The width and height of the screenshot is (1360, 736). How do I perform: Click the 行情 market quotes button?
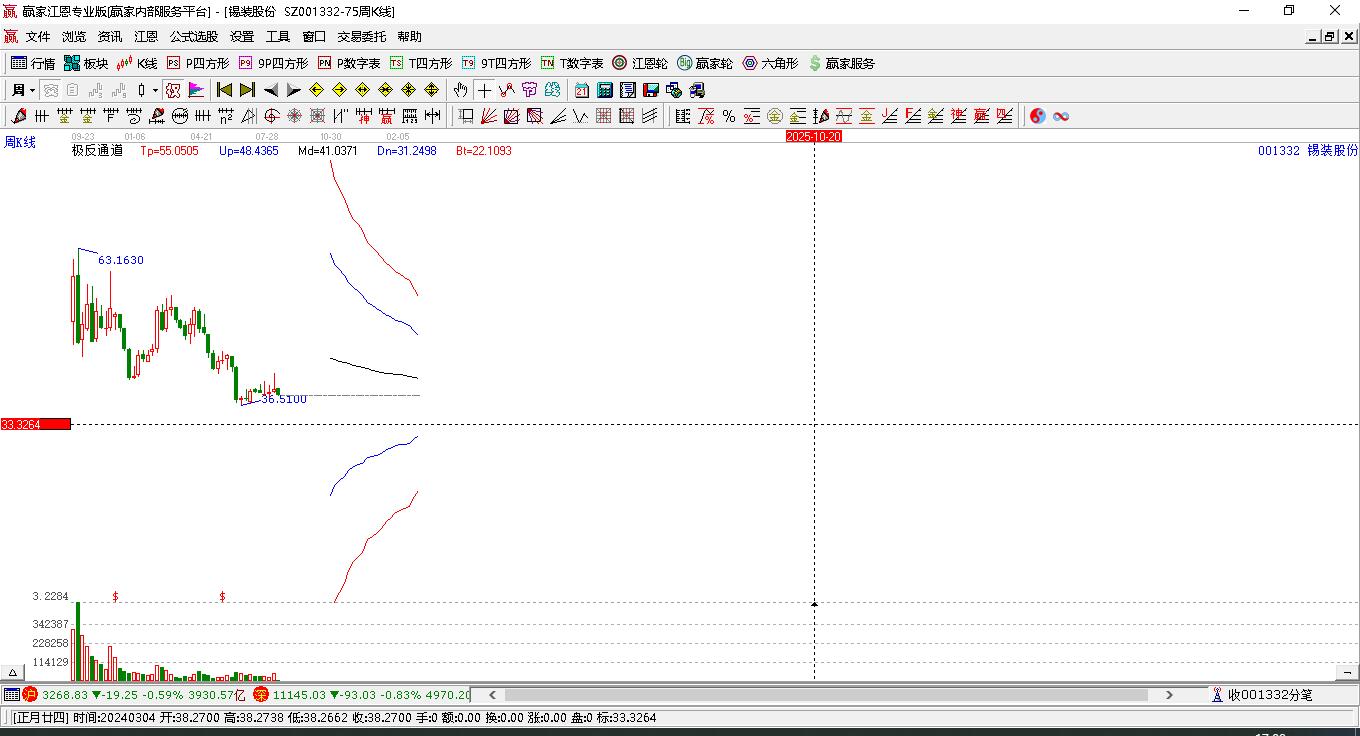click(33, 63)
